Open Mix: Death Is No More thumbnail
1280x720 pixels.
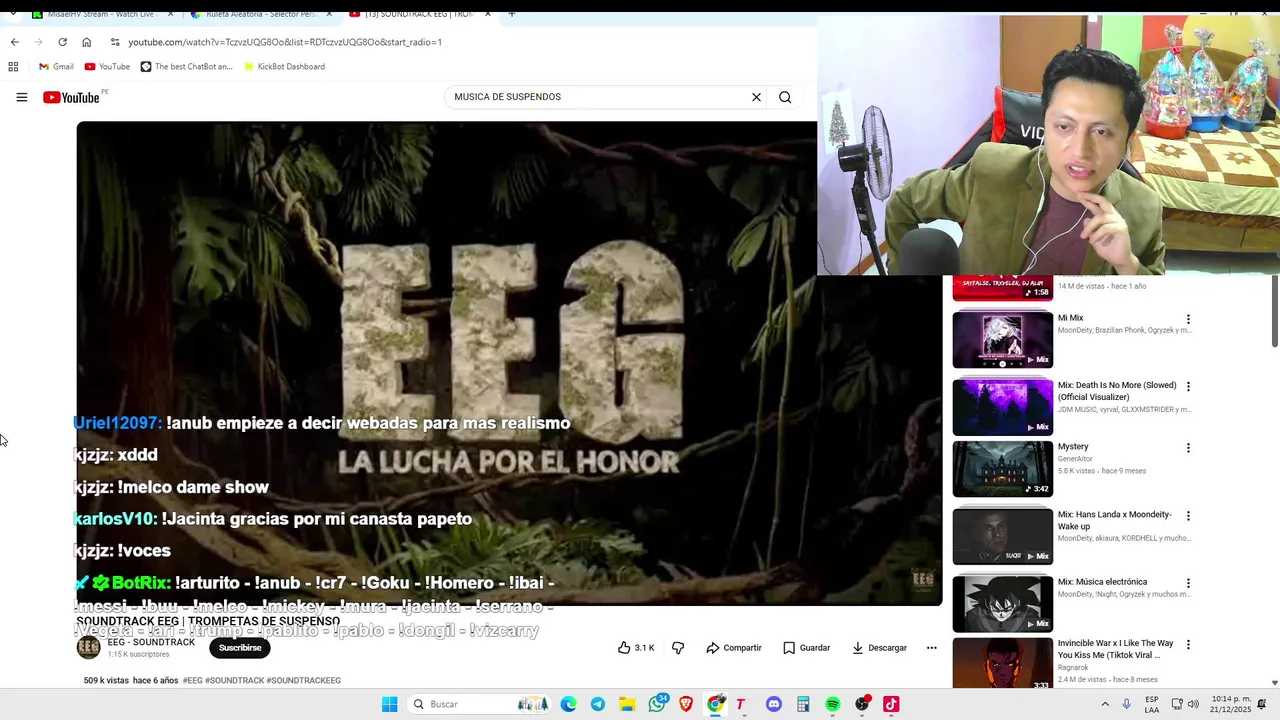tap(1002, 406)
